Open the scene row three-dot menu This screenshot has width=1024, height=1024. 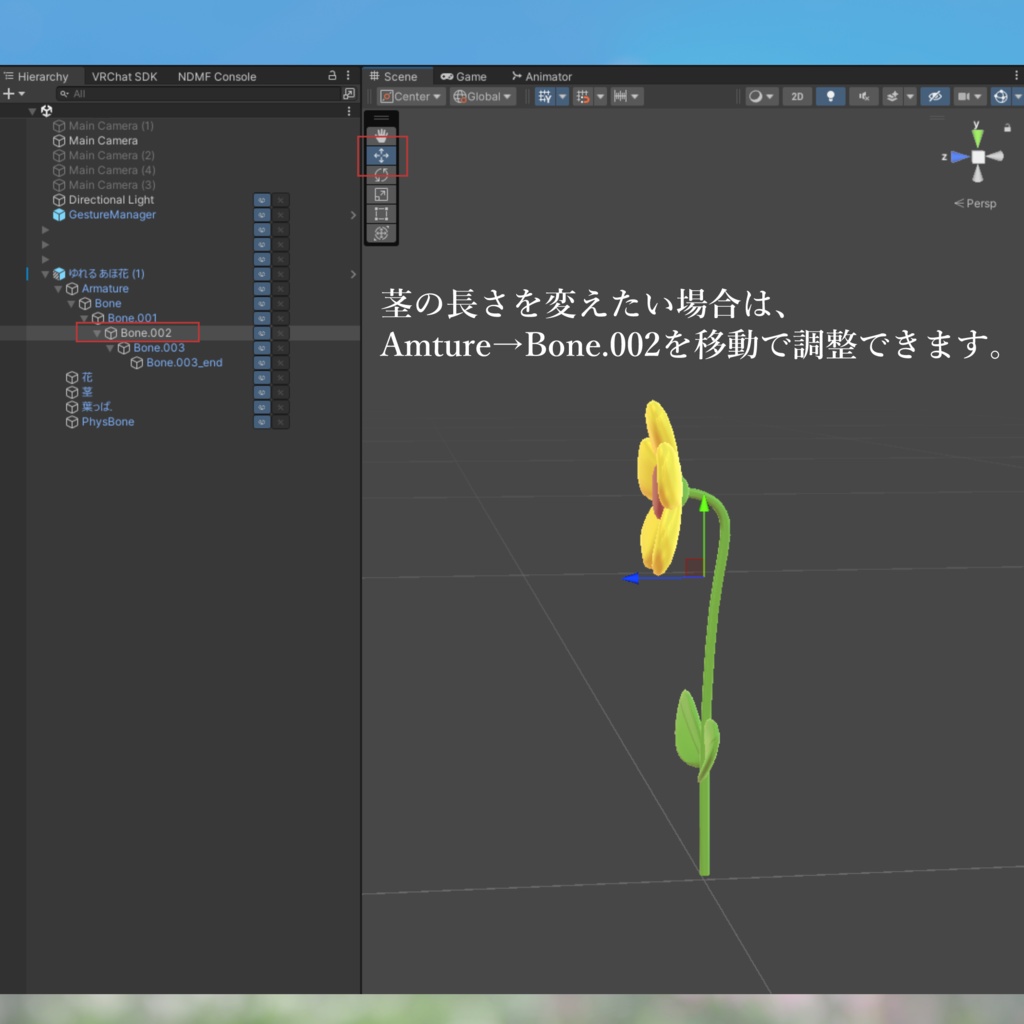pos(349,111)
